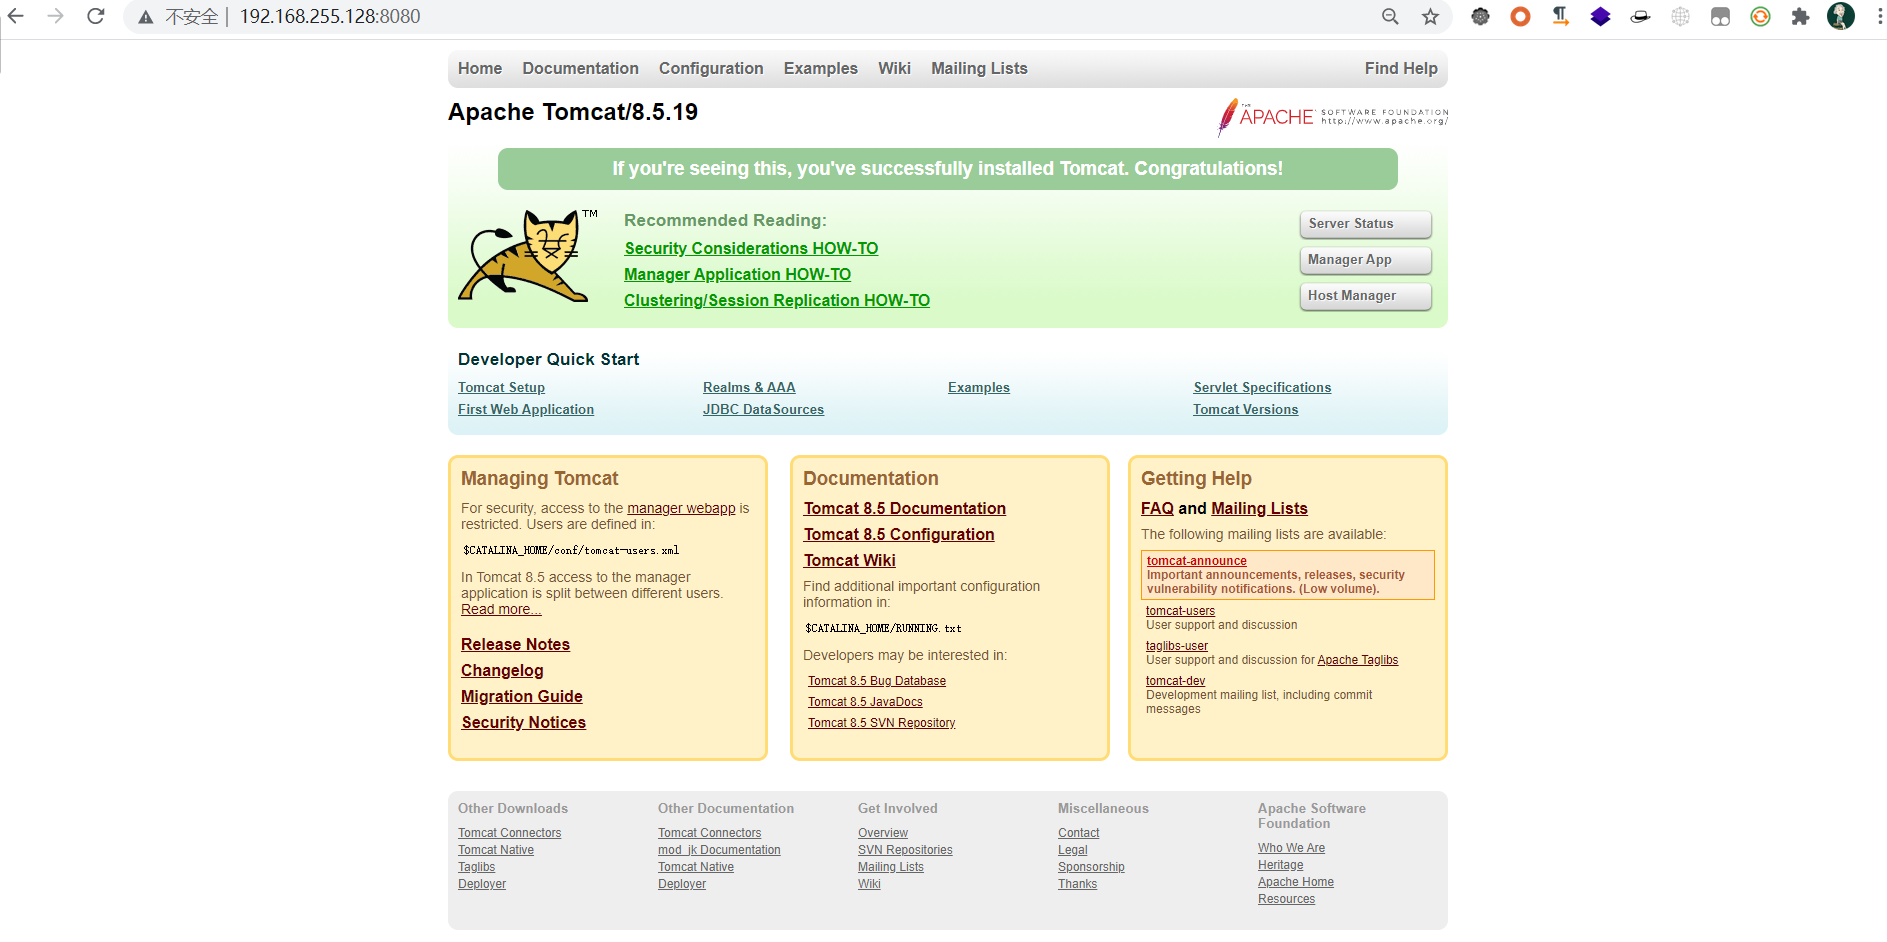1887x942 pixels.
Task: Open the Security Notices link
Action: [x=523, y=722]
